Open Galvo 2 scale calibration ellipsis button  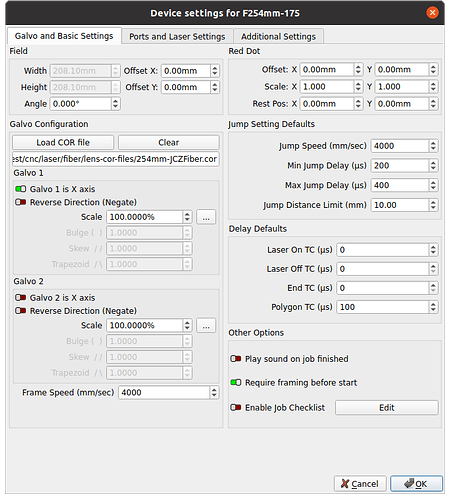point(206,325)
